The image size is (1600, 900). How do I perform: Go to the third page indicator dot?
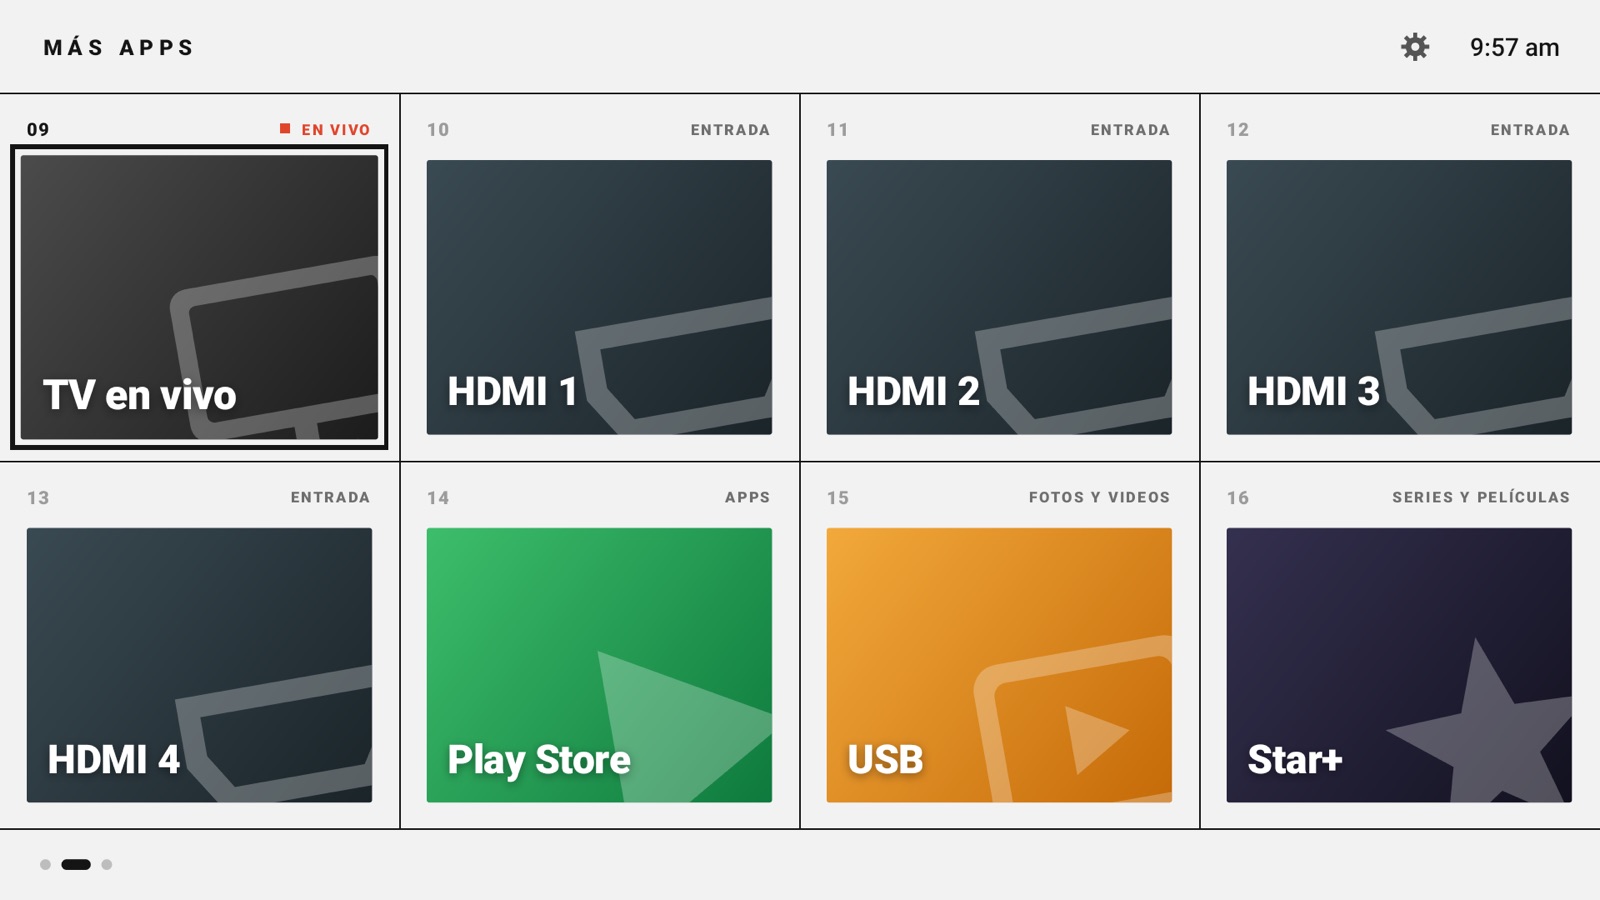click(x=107, y=864)
